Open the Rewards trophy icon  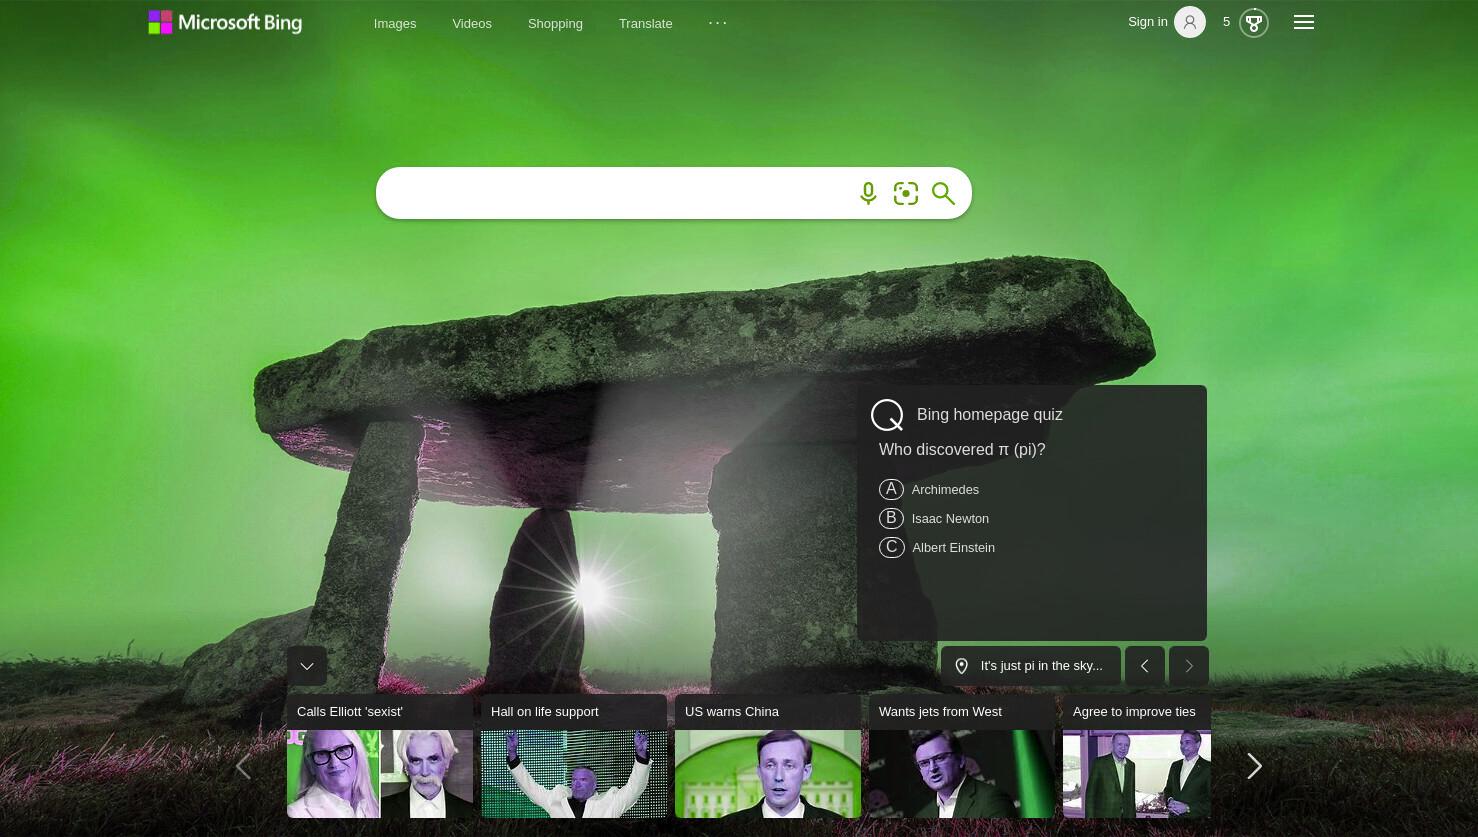(1254, 23)
